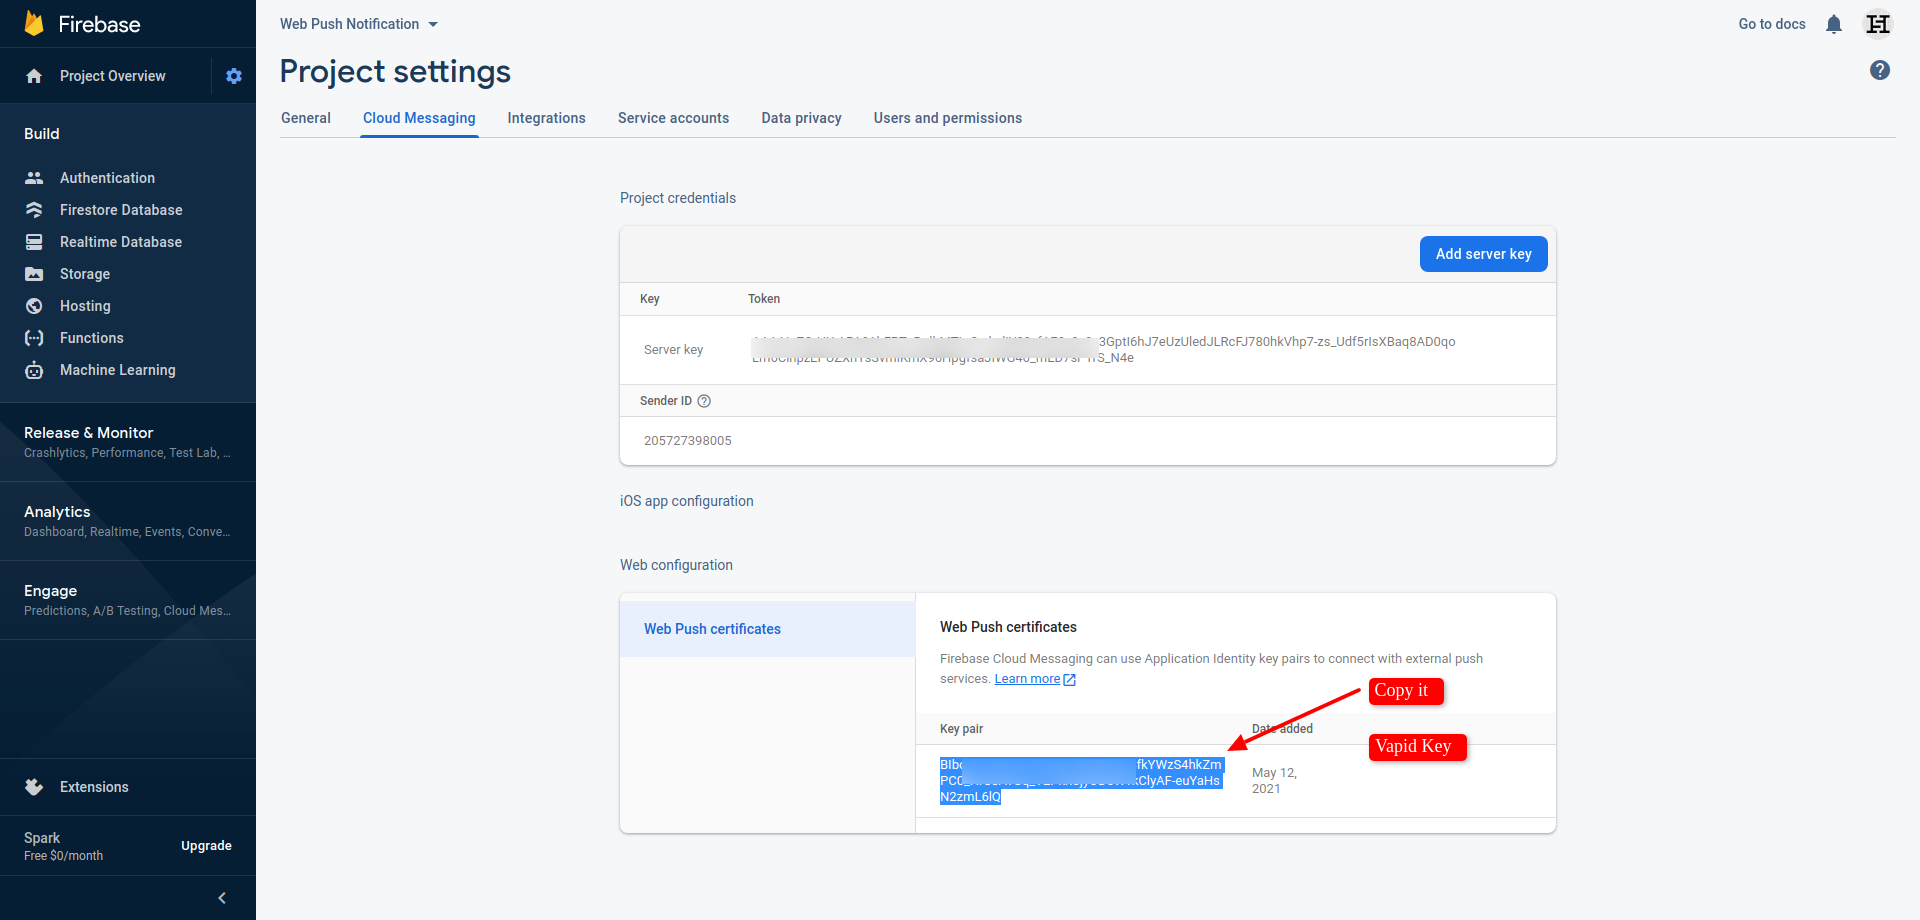
Task: Click the Storage image icon
Action: click(x=34, y=274)
